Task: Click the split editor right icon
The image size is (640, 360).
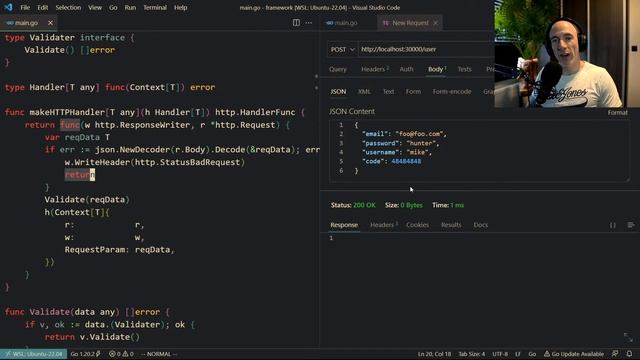Action: pyautogui.click(x=296, y=23)
